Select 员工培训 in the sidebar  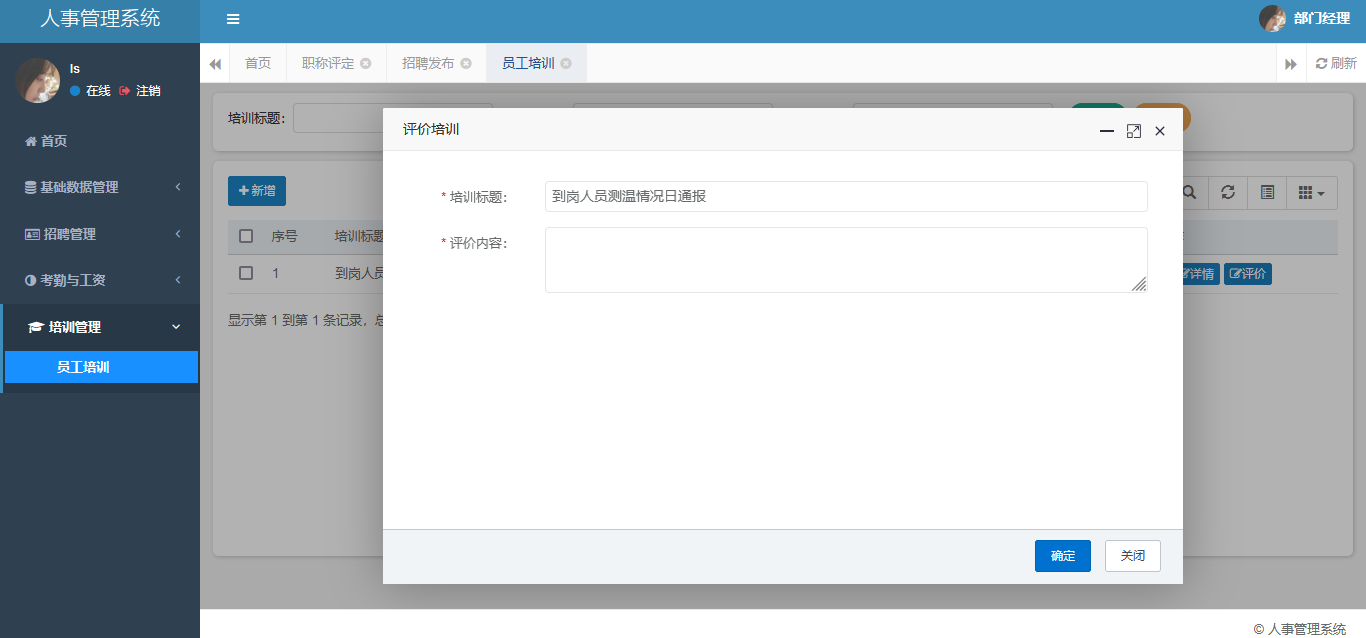tap(100, 367)
